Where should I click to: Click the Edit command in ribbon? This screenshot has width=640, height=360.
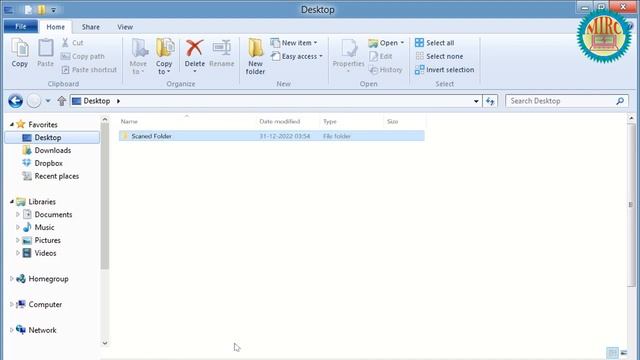point(380,56)
